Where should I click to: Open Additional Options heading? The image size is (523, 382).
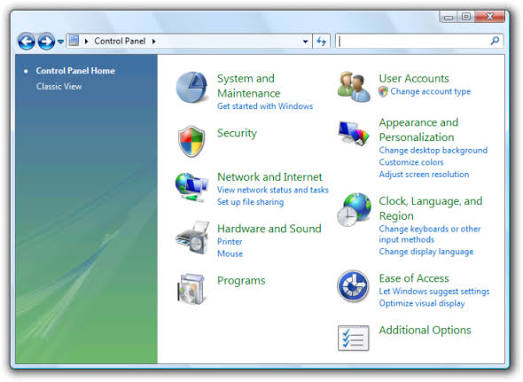point(425,330)
